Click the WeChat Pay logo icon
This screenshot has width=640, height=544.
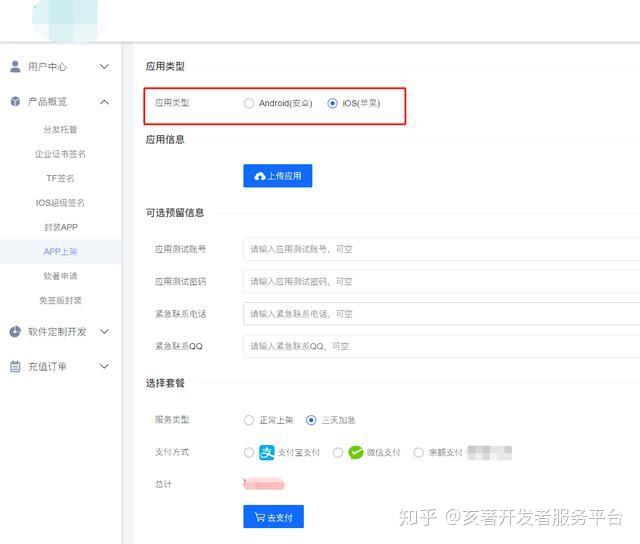(x=356, y=452)
